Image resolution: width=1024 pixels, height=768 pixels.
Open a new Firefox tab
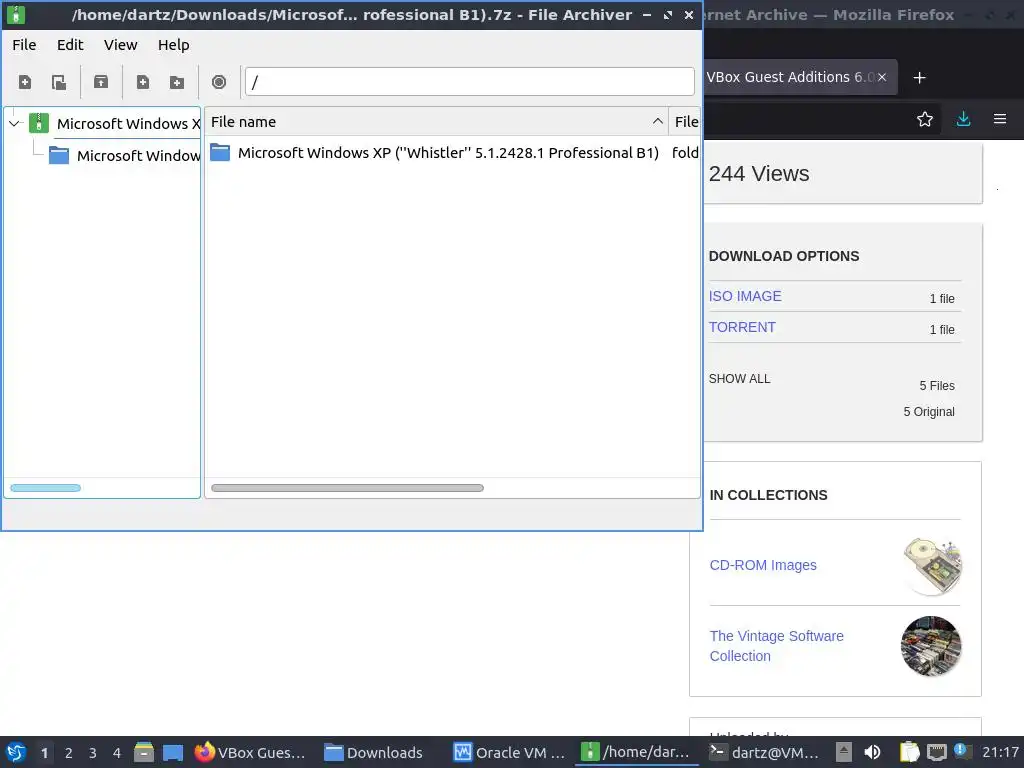coord(920,78)
